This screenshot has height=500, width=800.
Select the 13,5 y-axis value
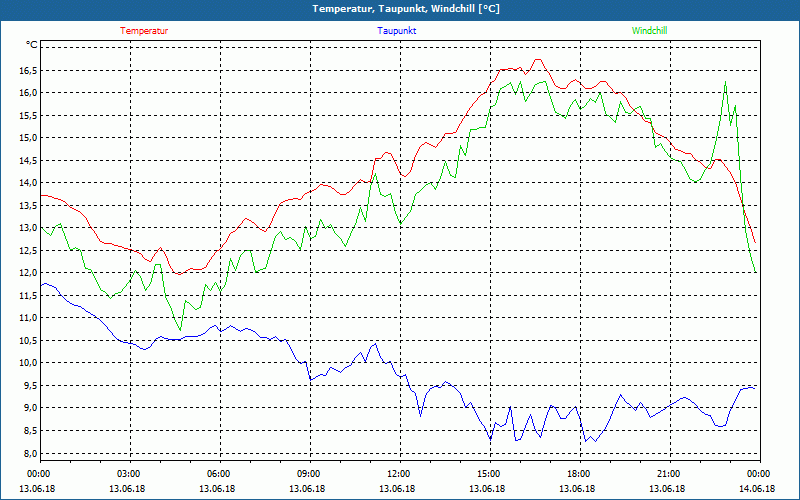(28, 205)
